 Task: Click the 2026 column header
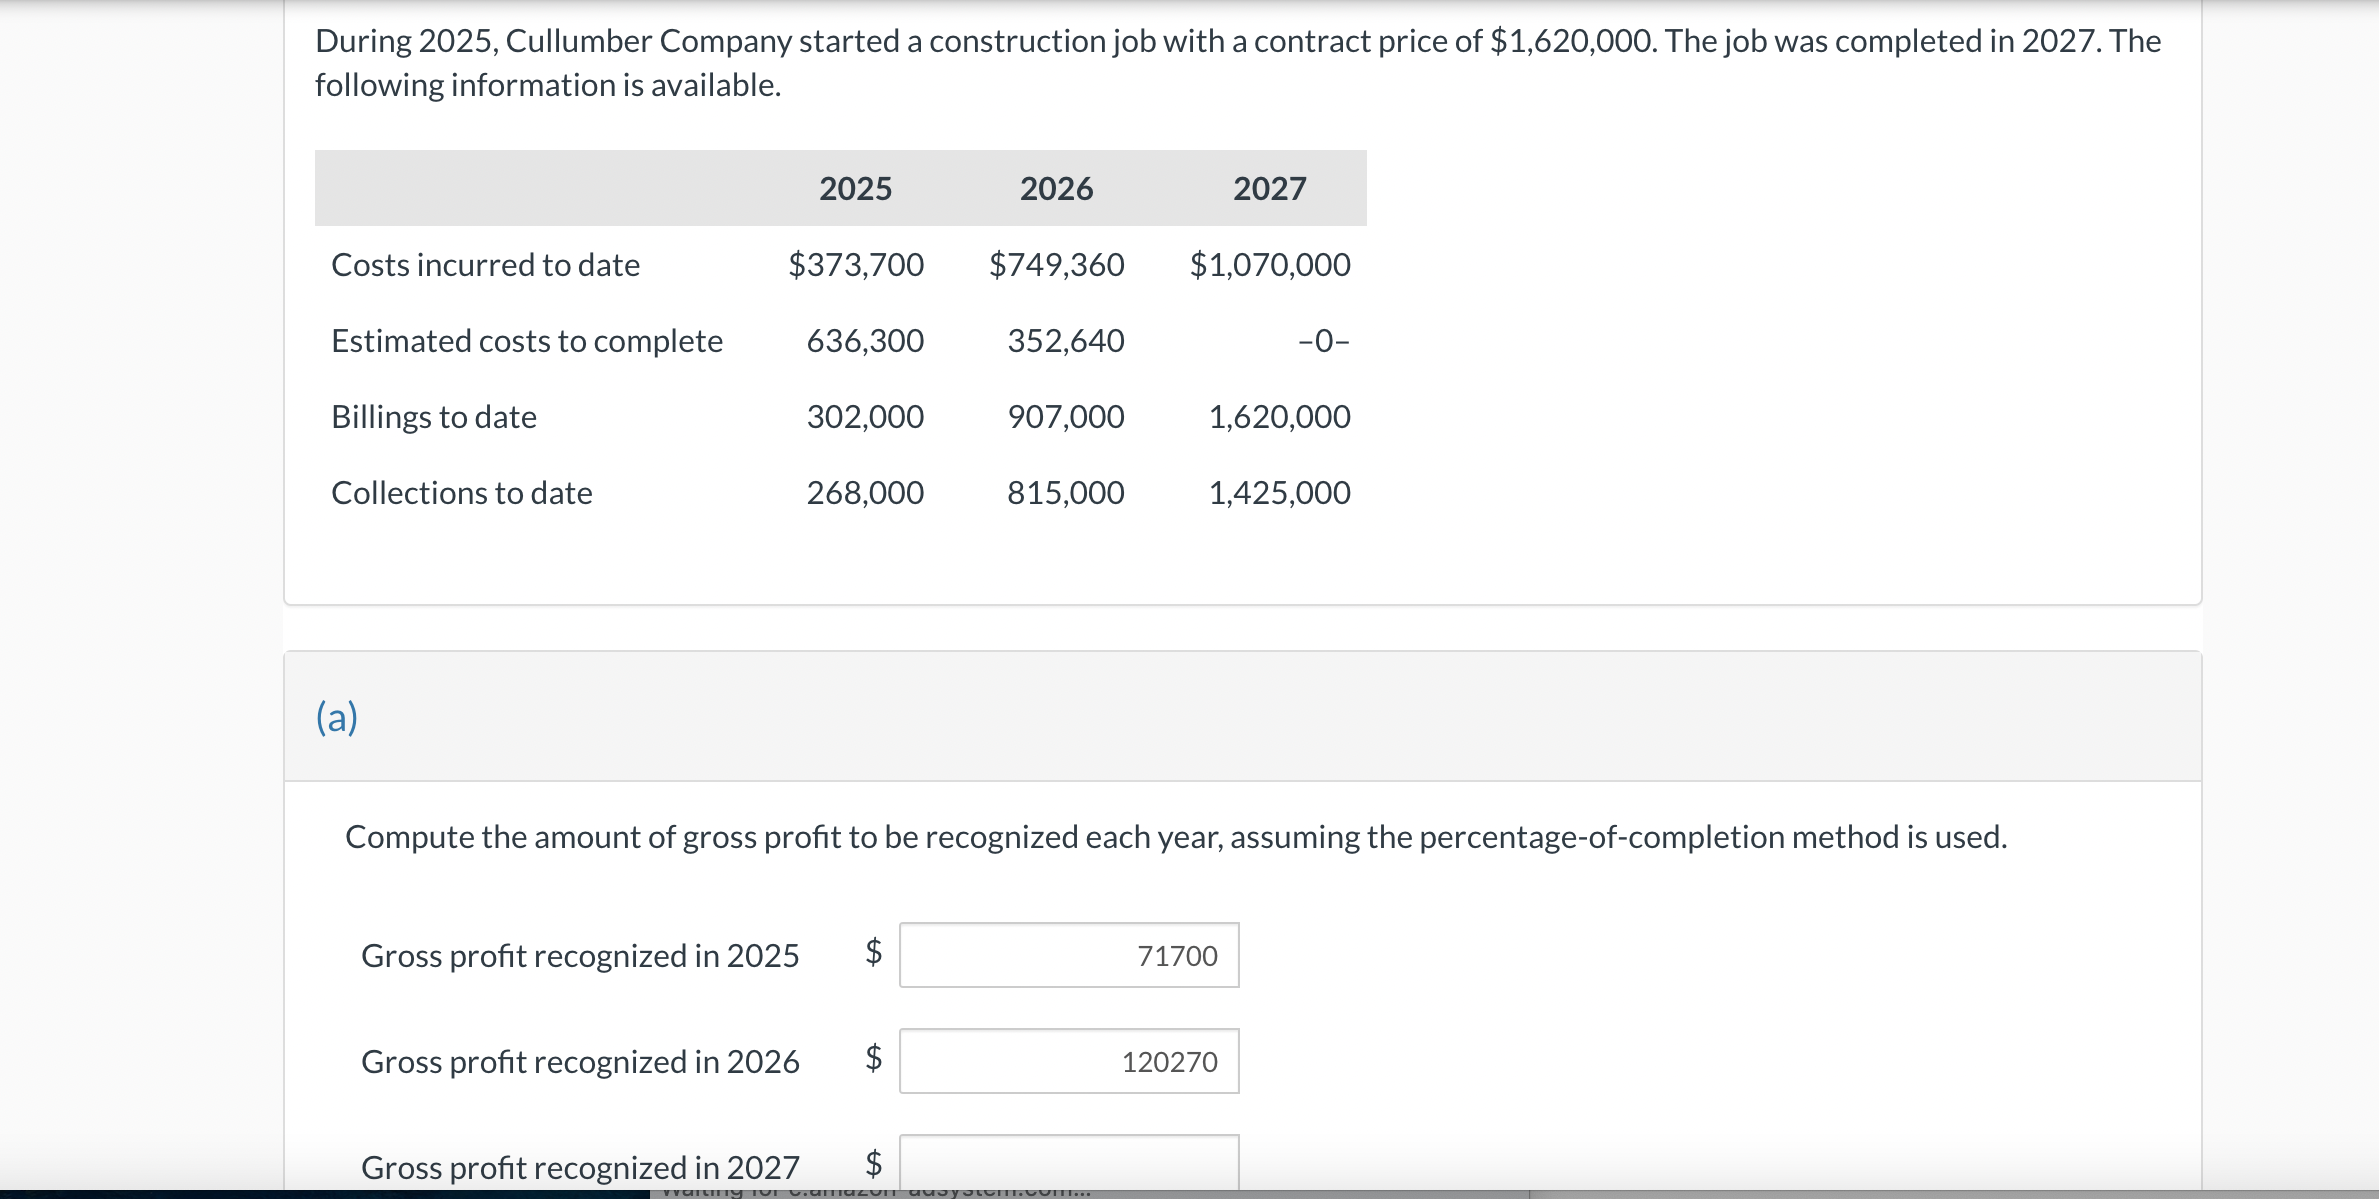click(1055, 188)
